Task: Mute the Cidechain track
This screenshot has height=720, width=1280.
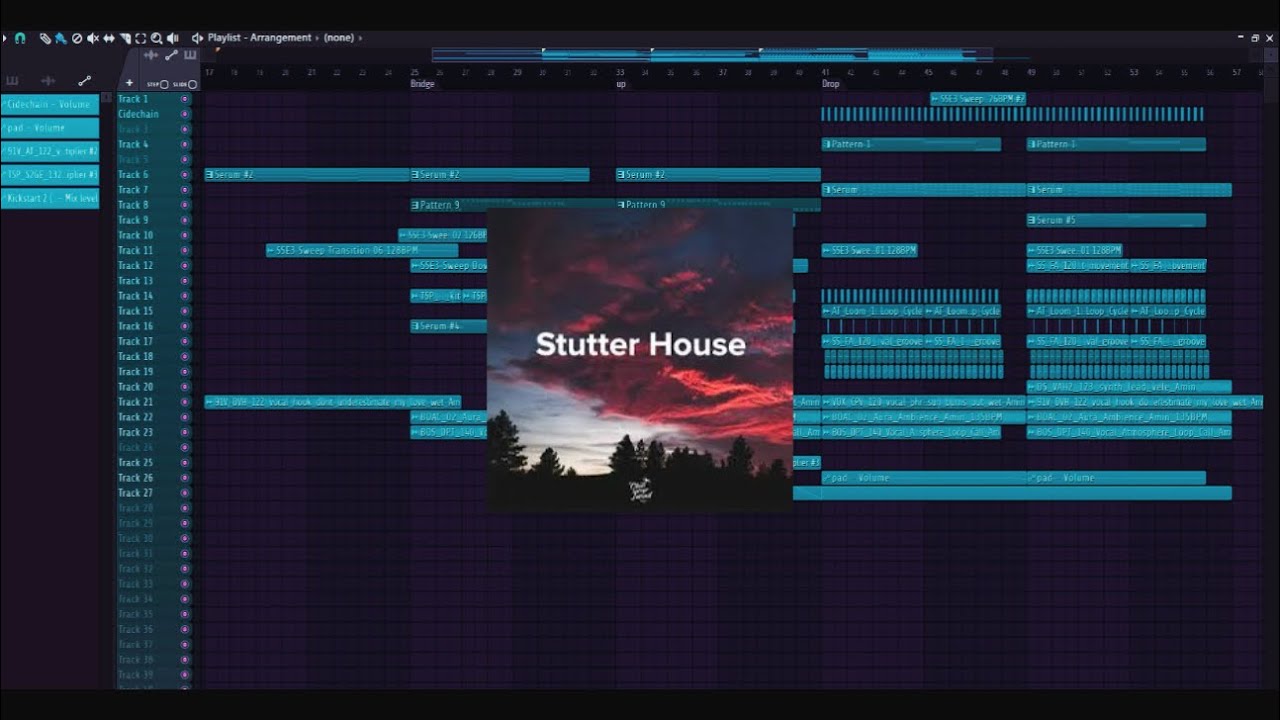Action: coord(184,114)
